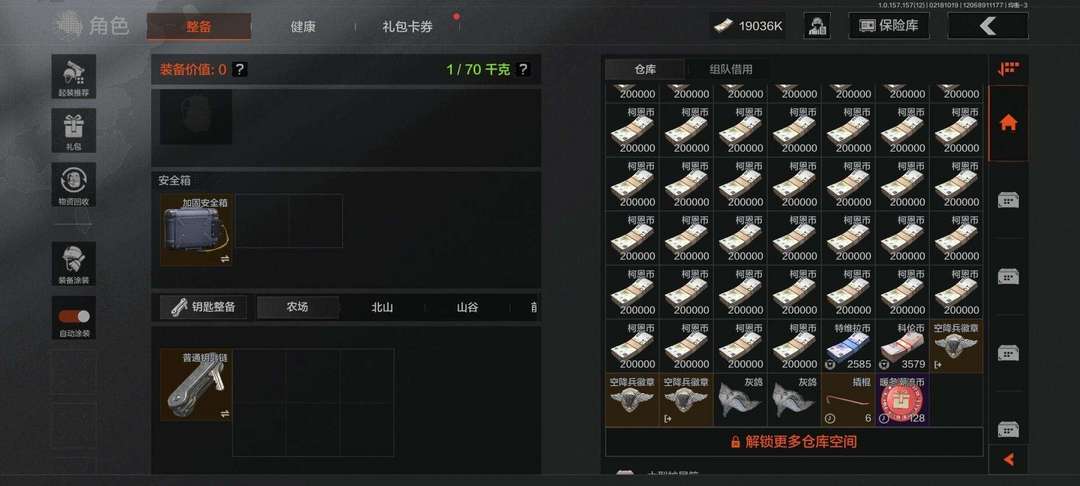Click the sort inventory icon above home

point(1008,69)
